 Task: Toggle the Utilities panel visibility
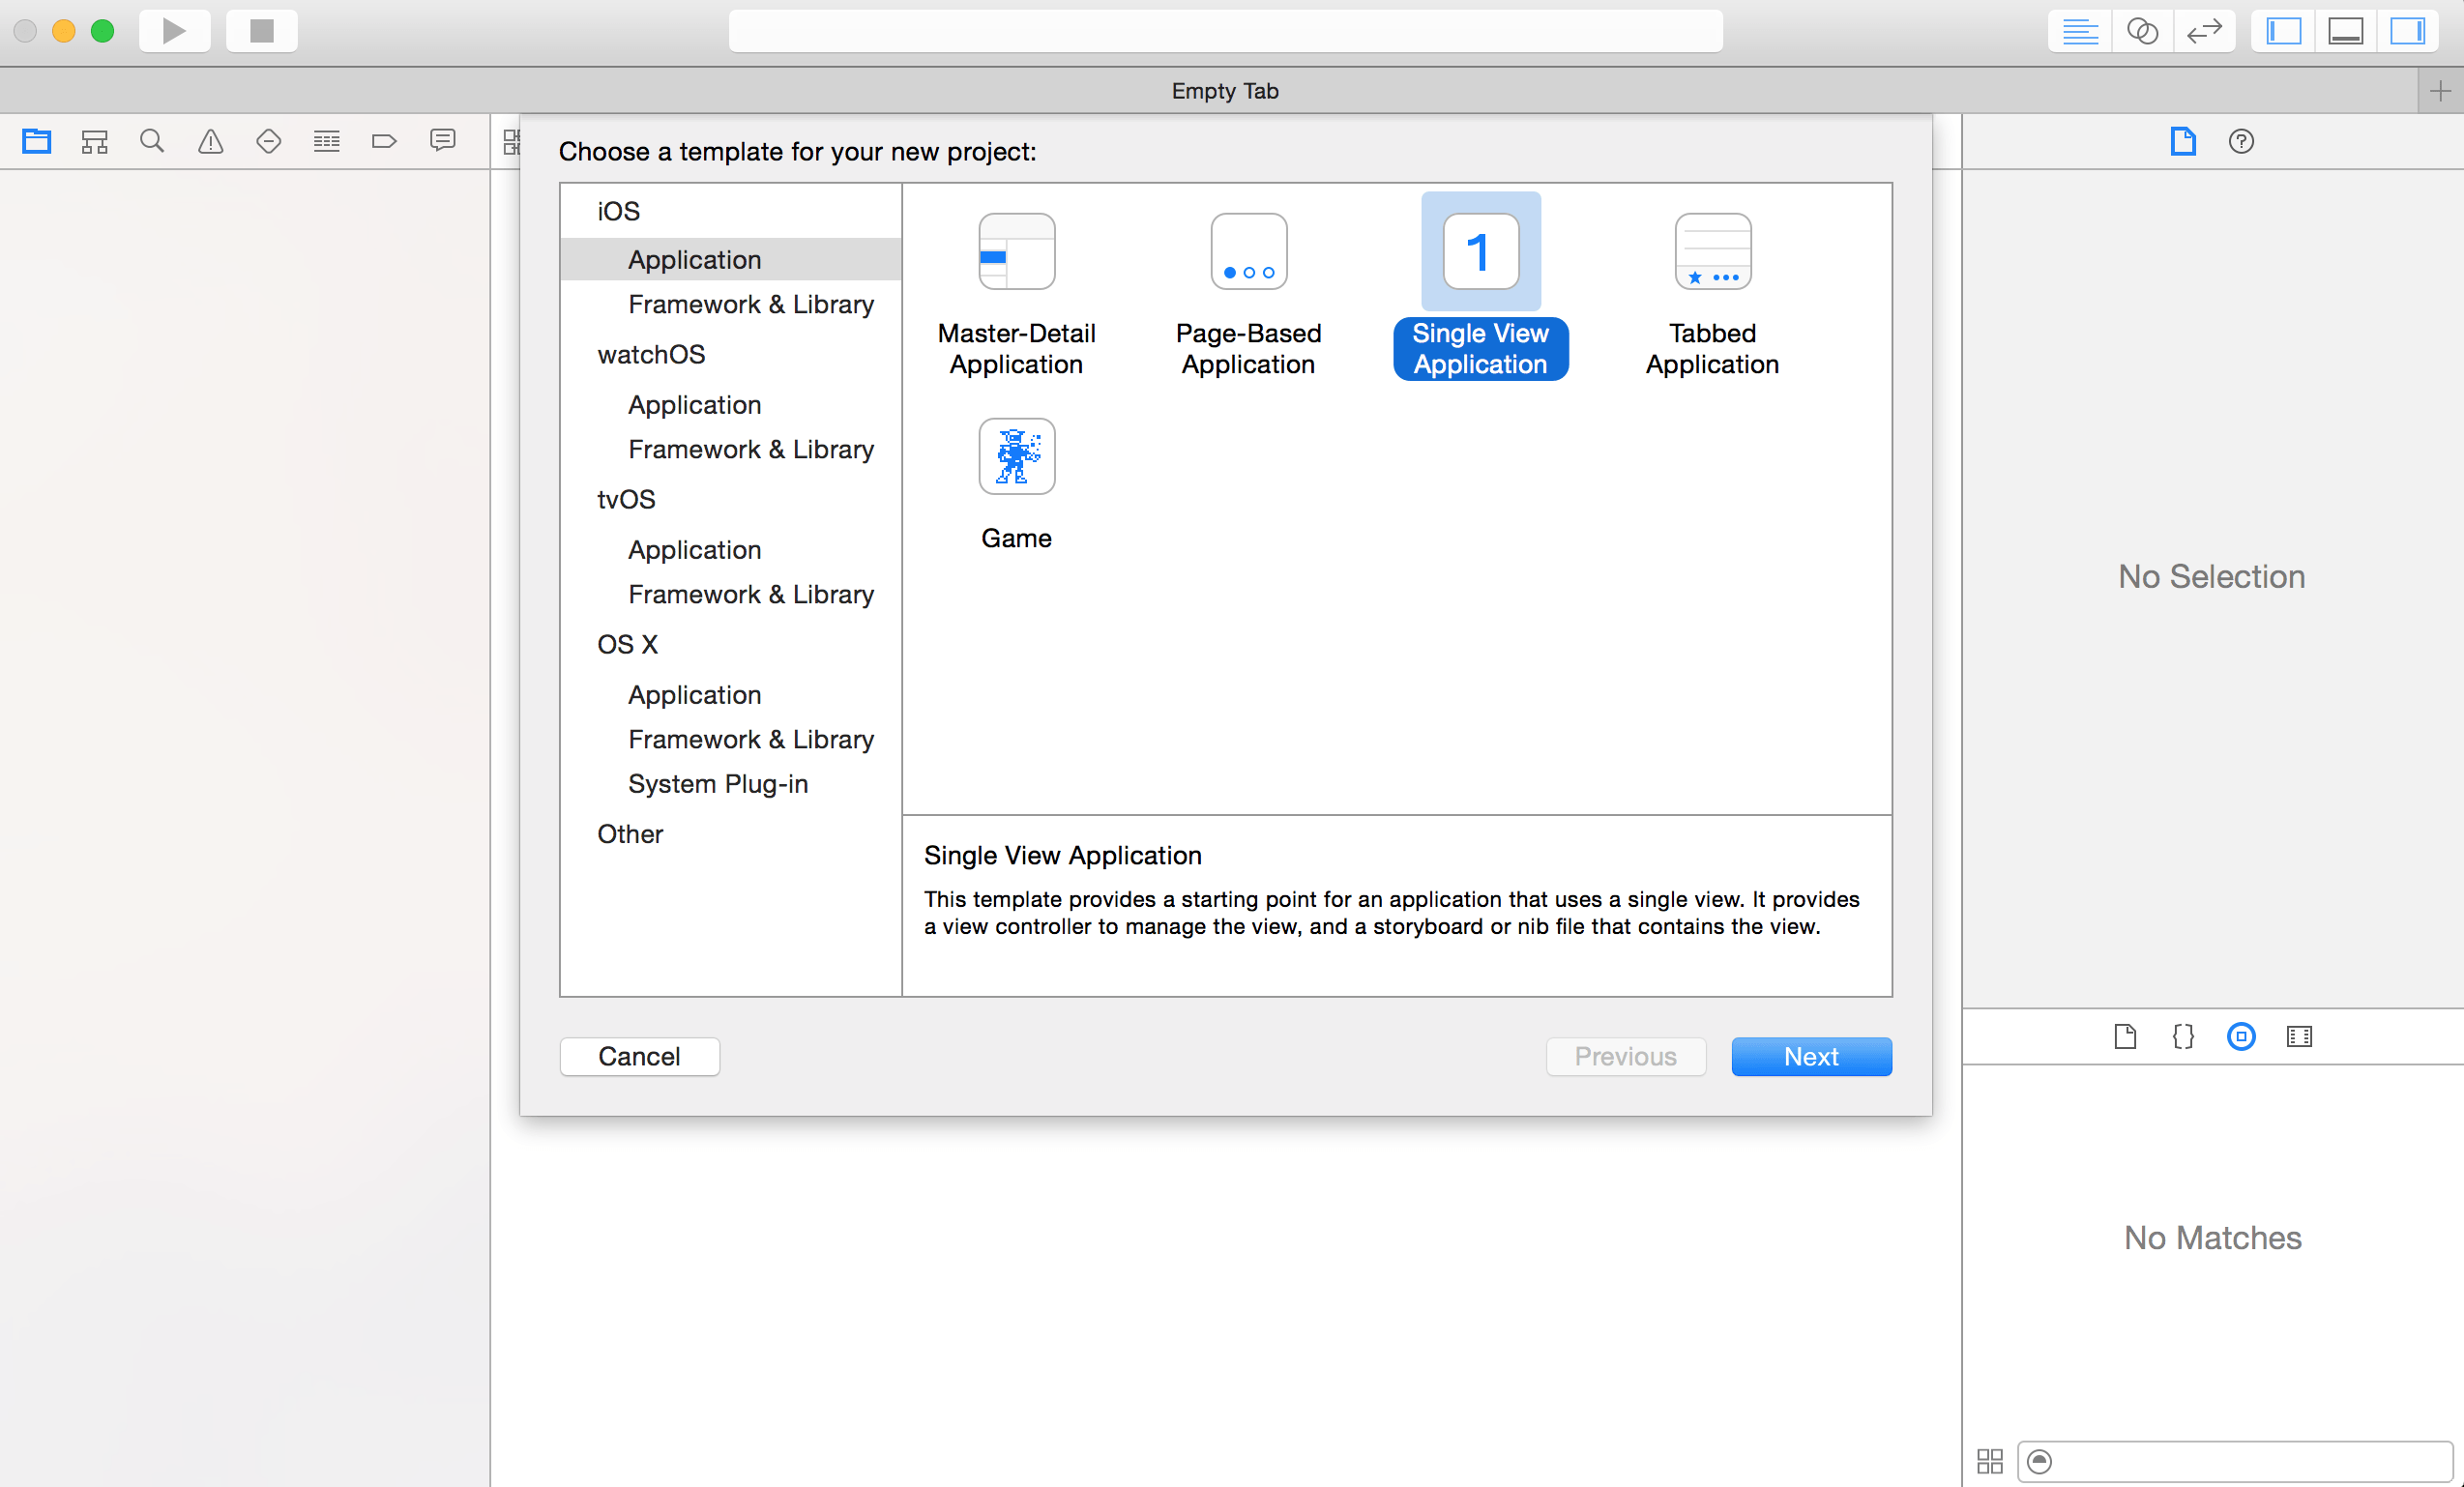click(2407, 31)
